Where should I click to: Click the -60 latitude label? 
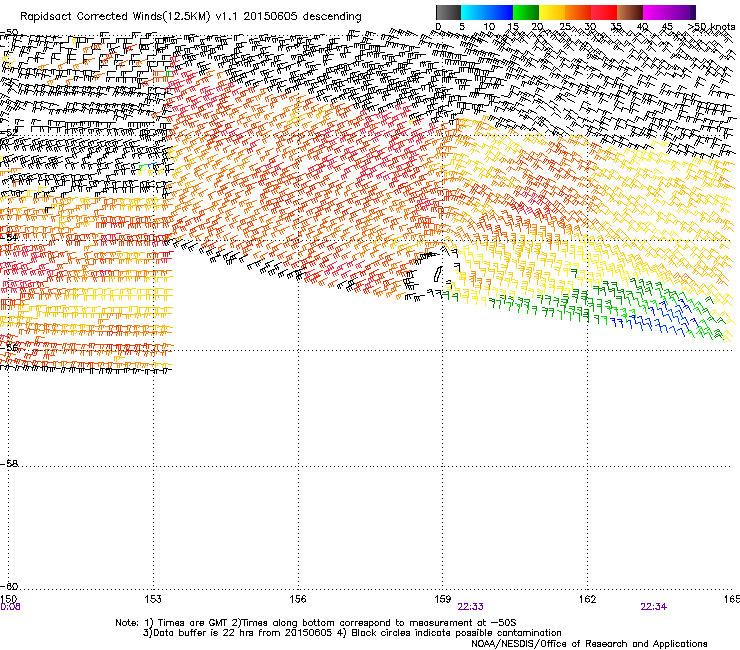click(9, 586)
